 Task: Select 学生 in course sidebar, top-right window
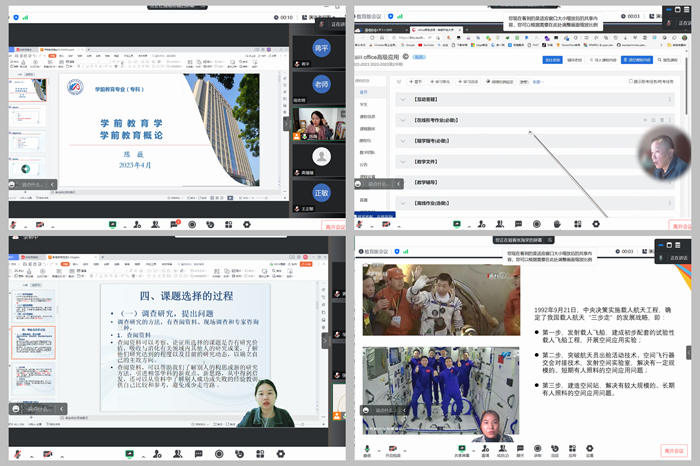click(x=364, y=104)
